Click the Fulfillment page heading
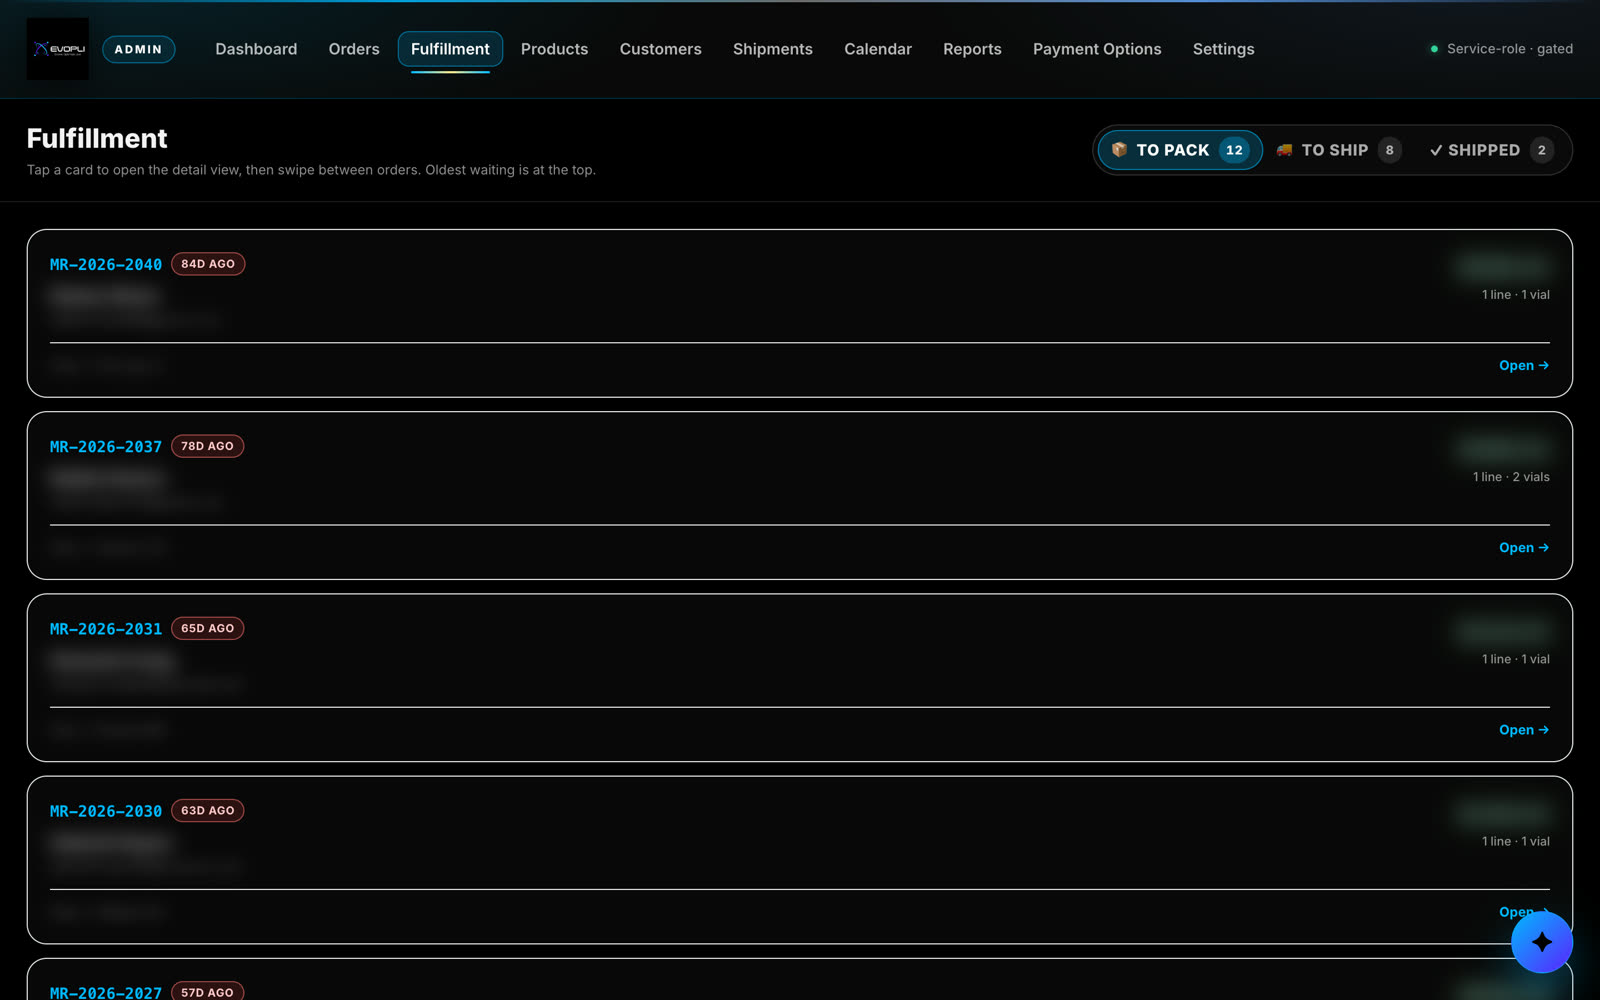 point(97,138)
